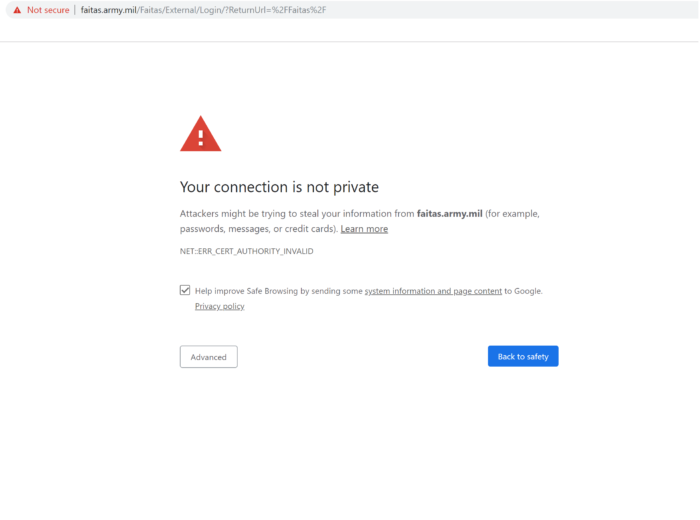Click the Your connection is not private heading

(279, 187)
